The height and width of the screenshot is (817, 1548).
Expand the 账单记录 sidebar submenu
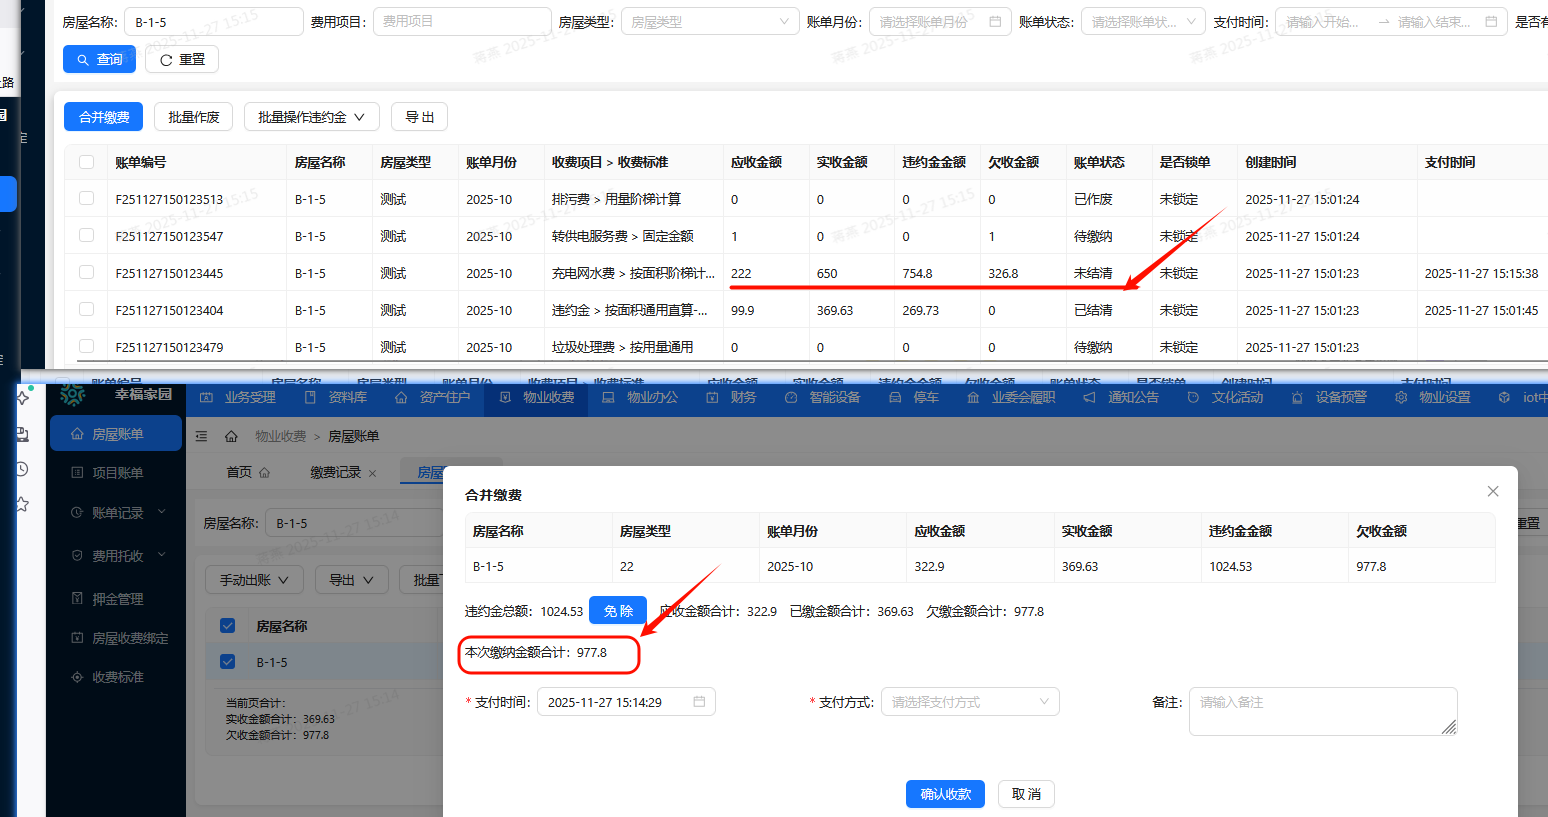tap(117, 513)
